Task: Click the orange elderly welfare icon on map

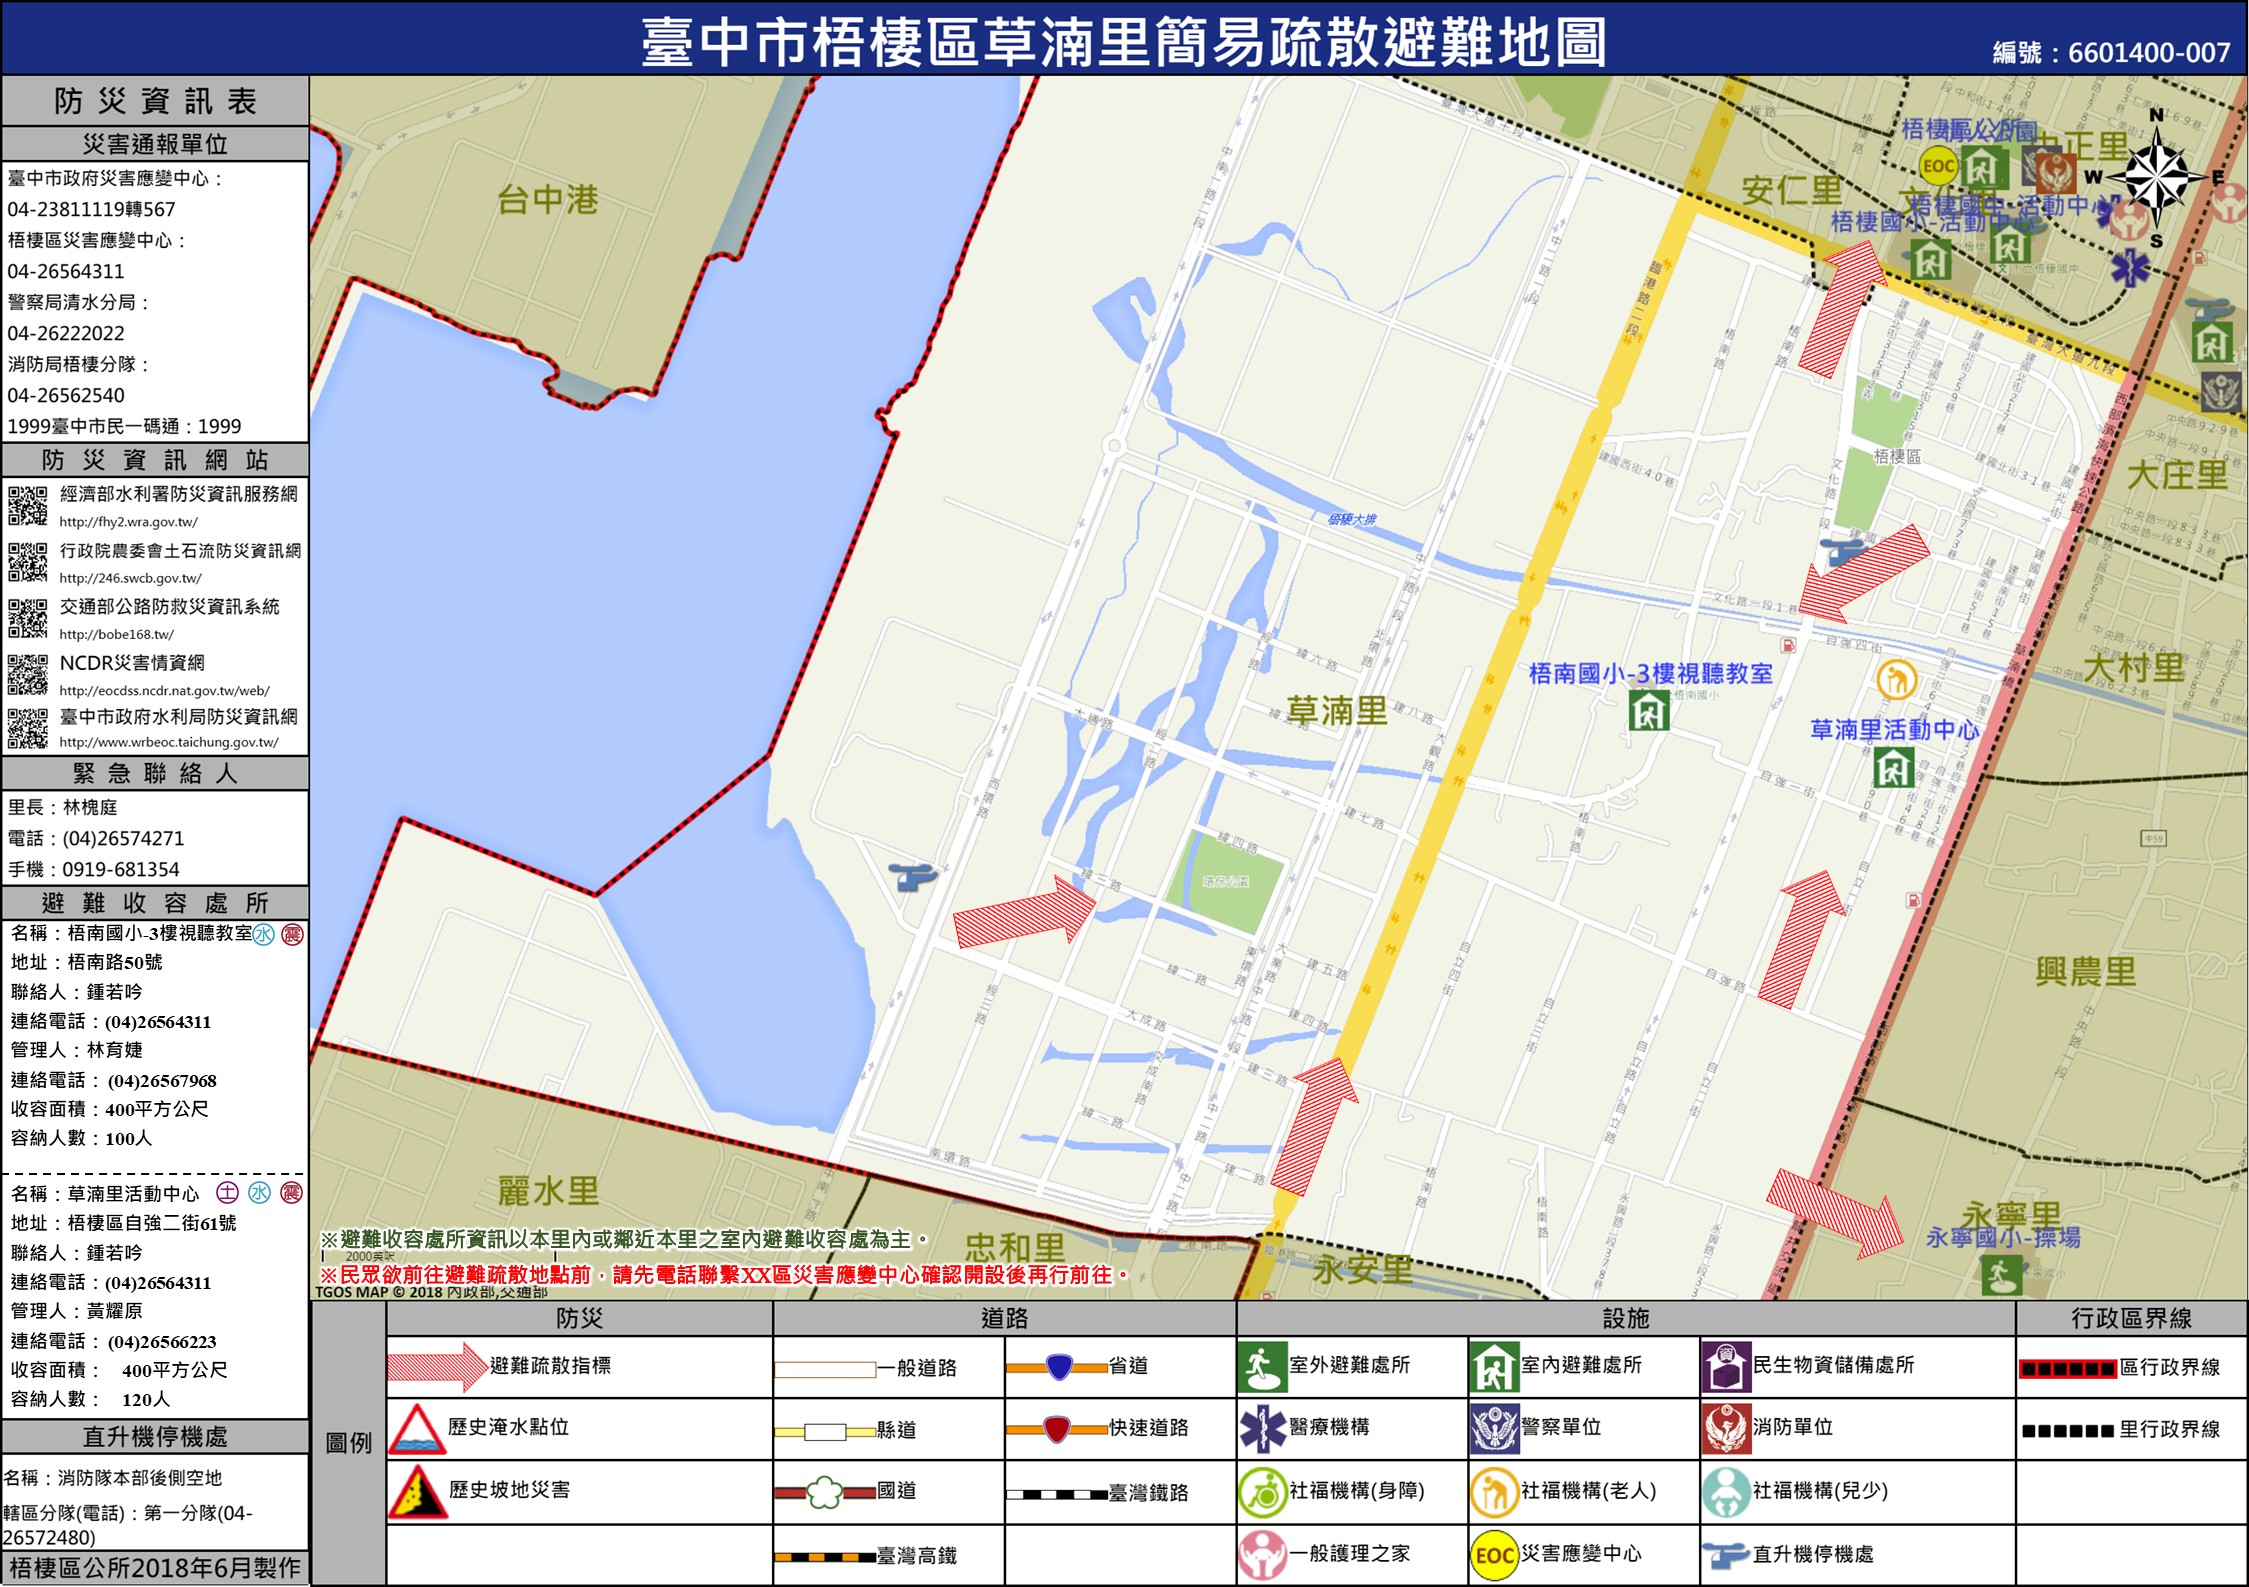Action: point(1896,680)
